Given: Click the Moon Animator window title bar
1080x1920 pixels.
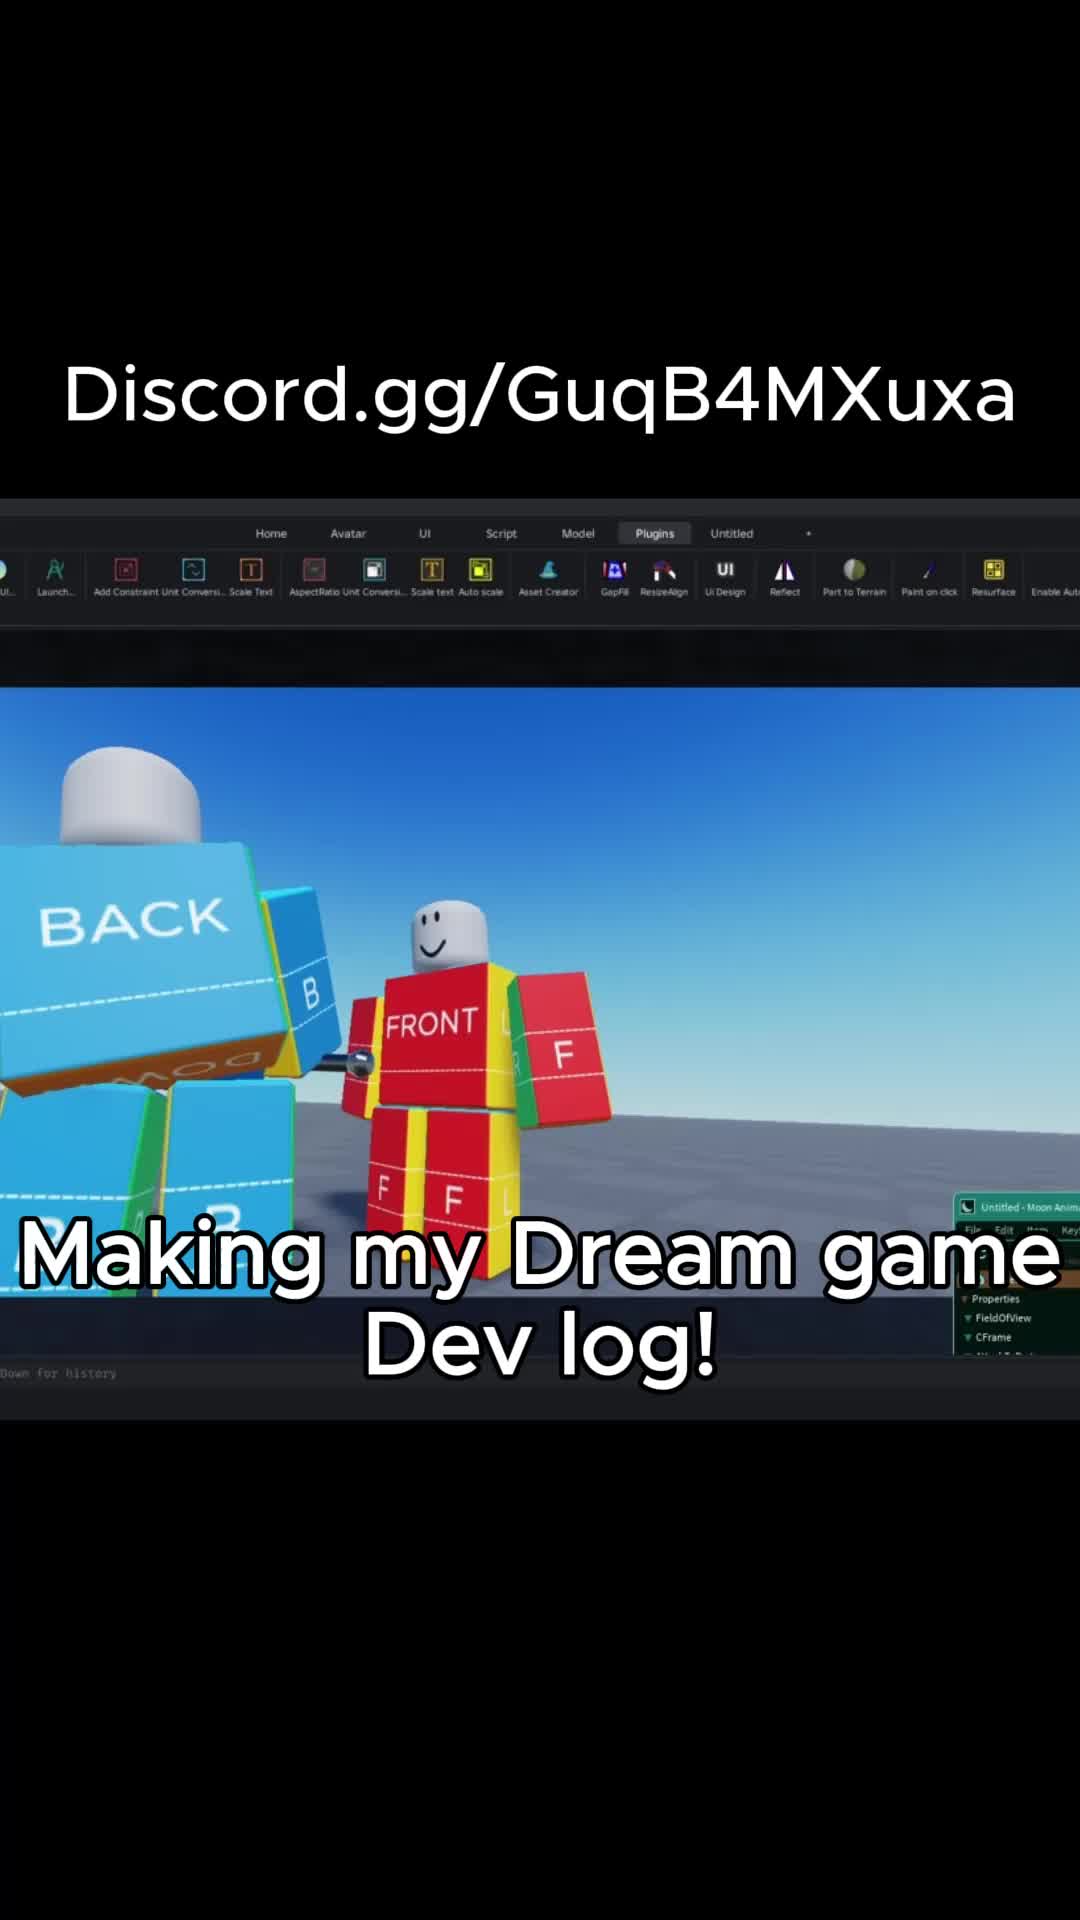Looking at the screenshot, I should click(1017, 1207).
